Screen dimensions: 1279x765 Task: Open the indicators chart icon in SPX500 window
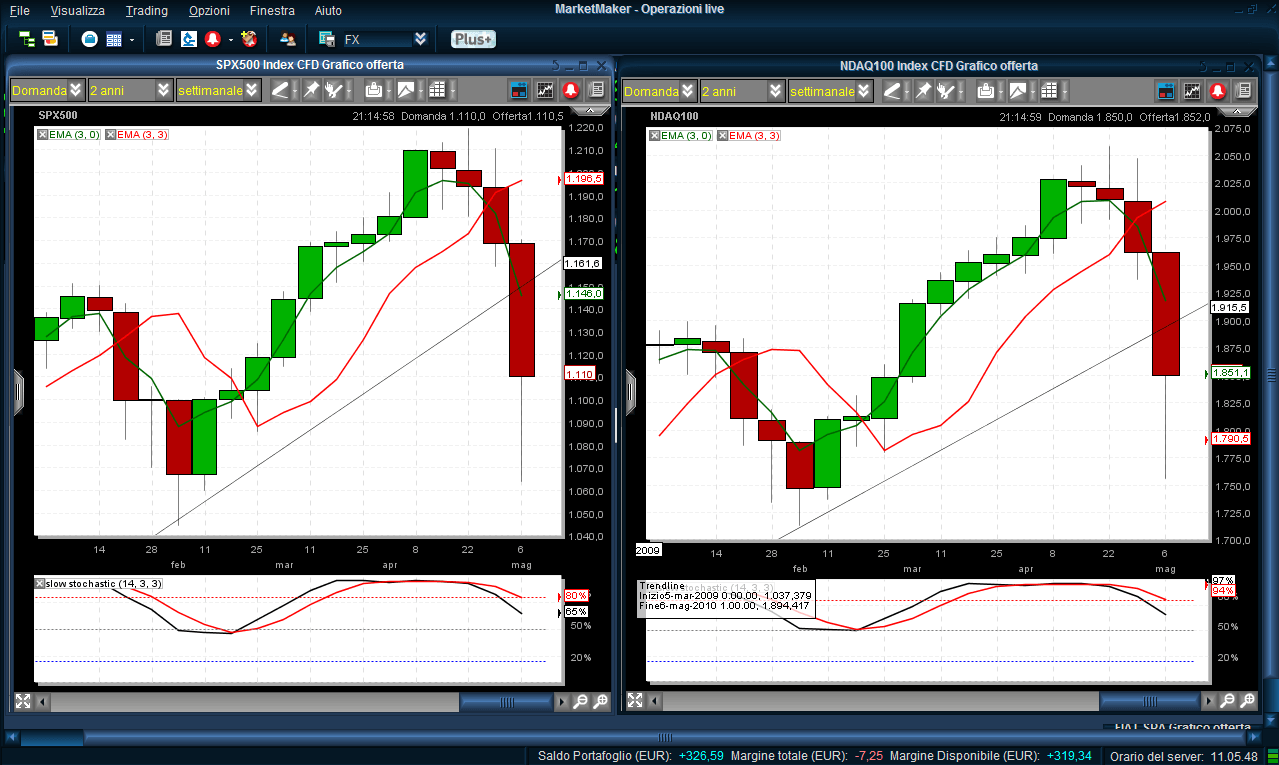pyautogui.click(x=545, y=91)
